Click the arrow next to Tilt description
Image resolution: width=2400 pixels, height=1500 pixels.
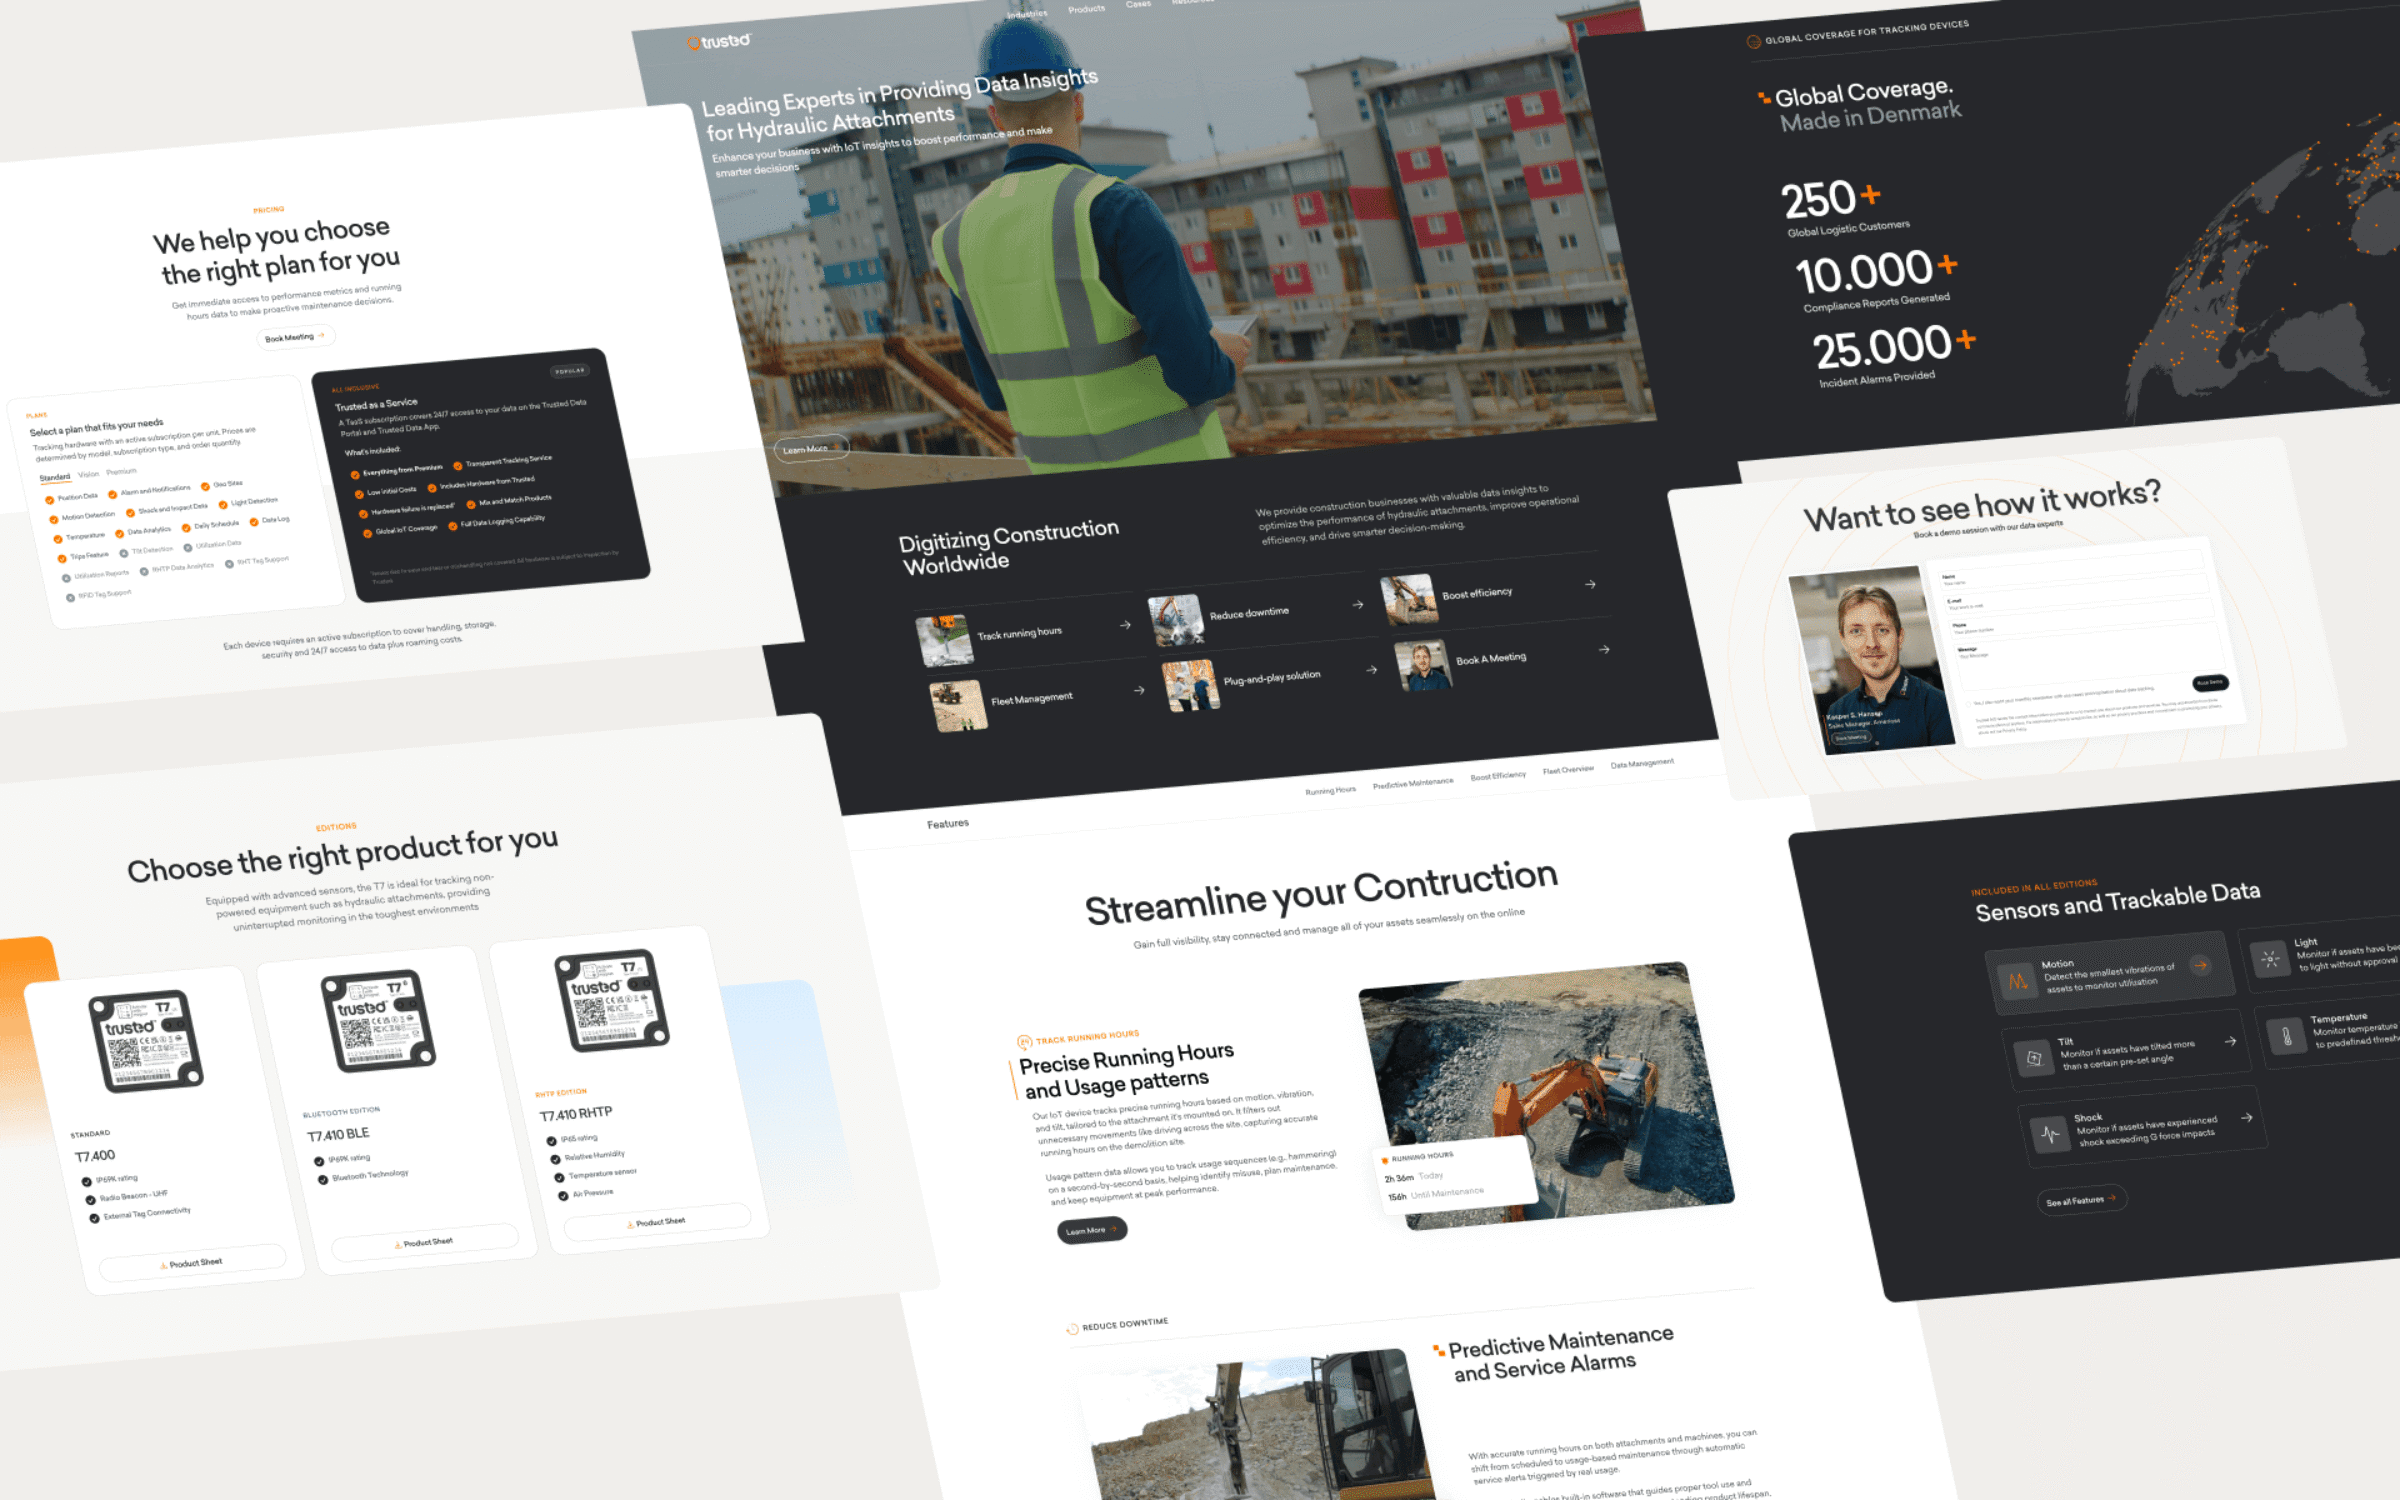coord(2230,1041)
